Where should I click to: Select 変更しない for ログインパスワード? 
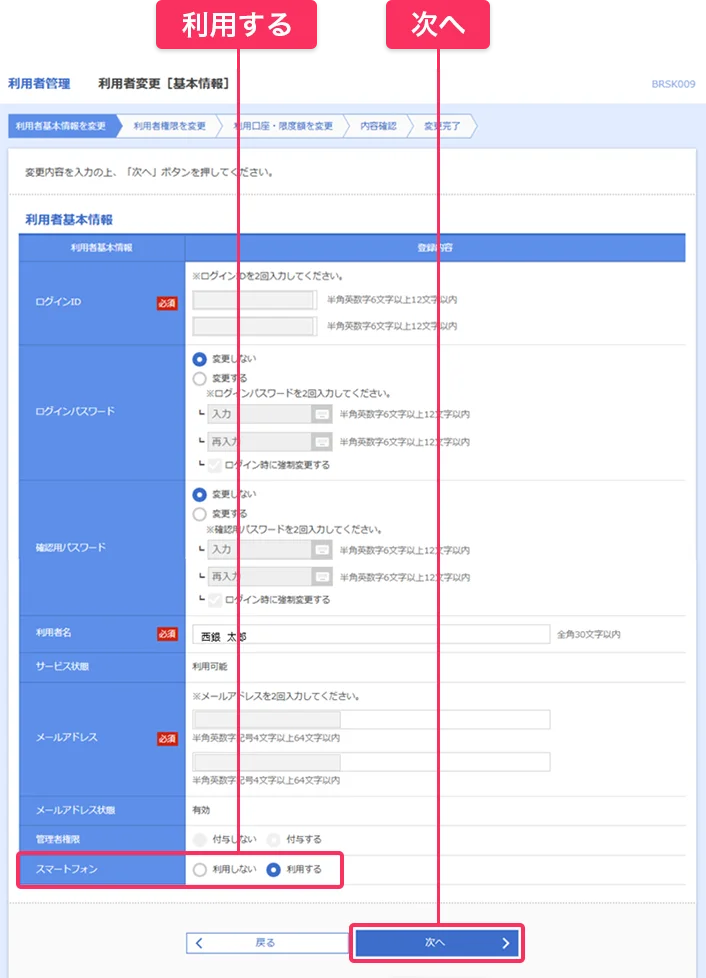[200, 359]
